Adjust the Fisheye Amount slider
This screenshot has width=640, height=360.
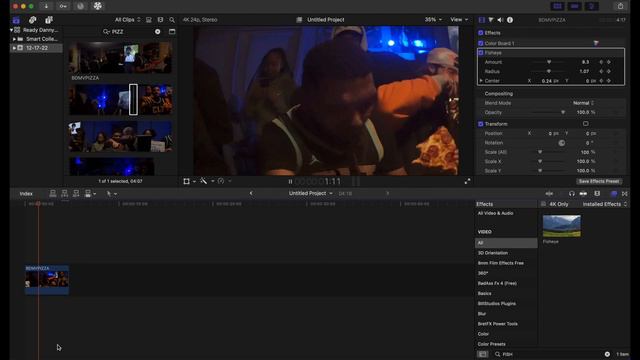pos(549,62)
